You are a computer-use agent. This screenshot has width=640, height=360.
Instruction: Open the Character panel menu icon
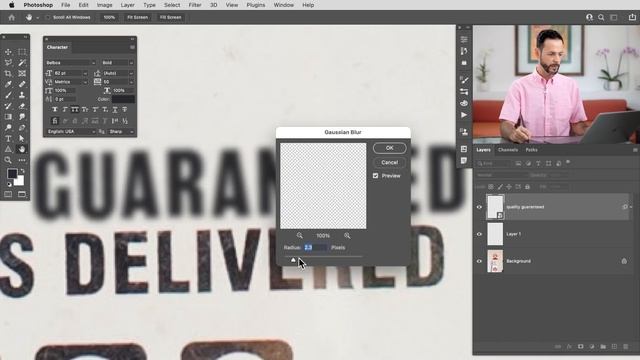(132, 47)
